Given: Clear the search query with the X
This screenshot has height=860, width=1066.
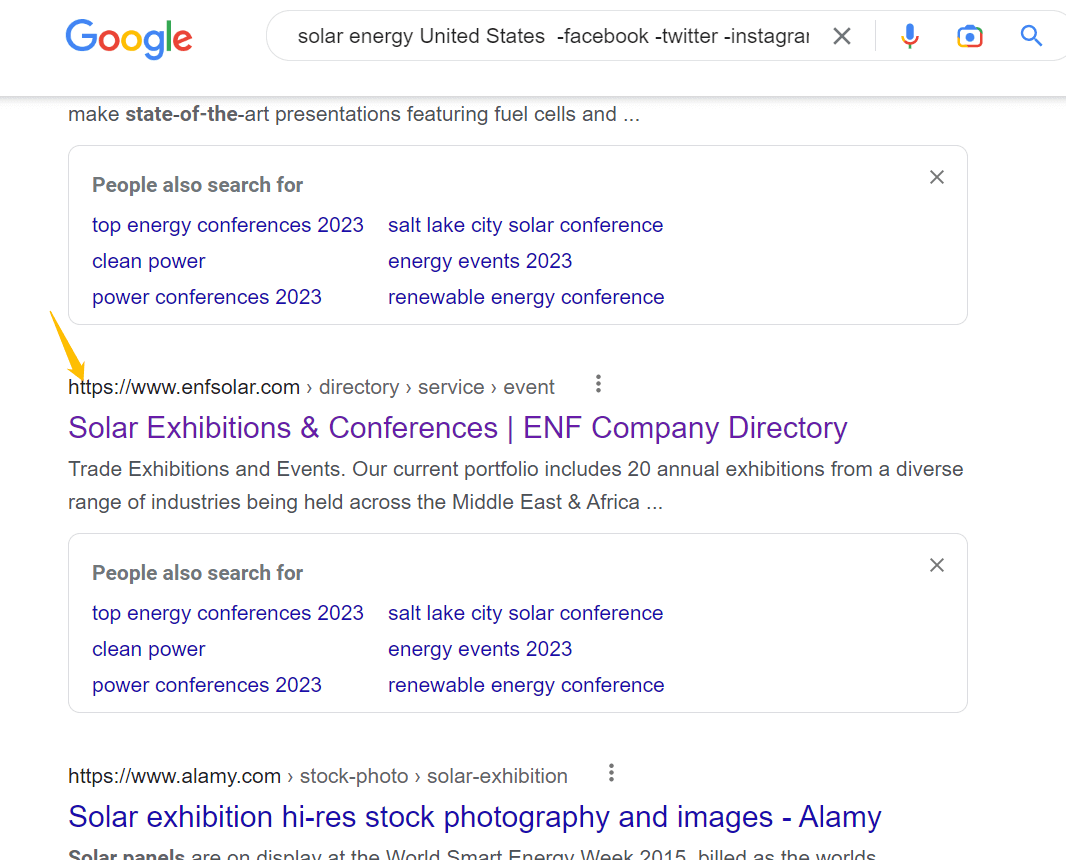Looking at the screenshot, I should (x=842, y=36).
